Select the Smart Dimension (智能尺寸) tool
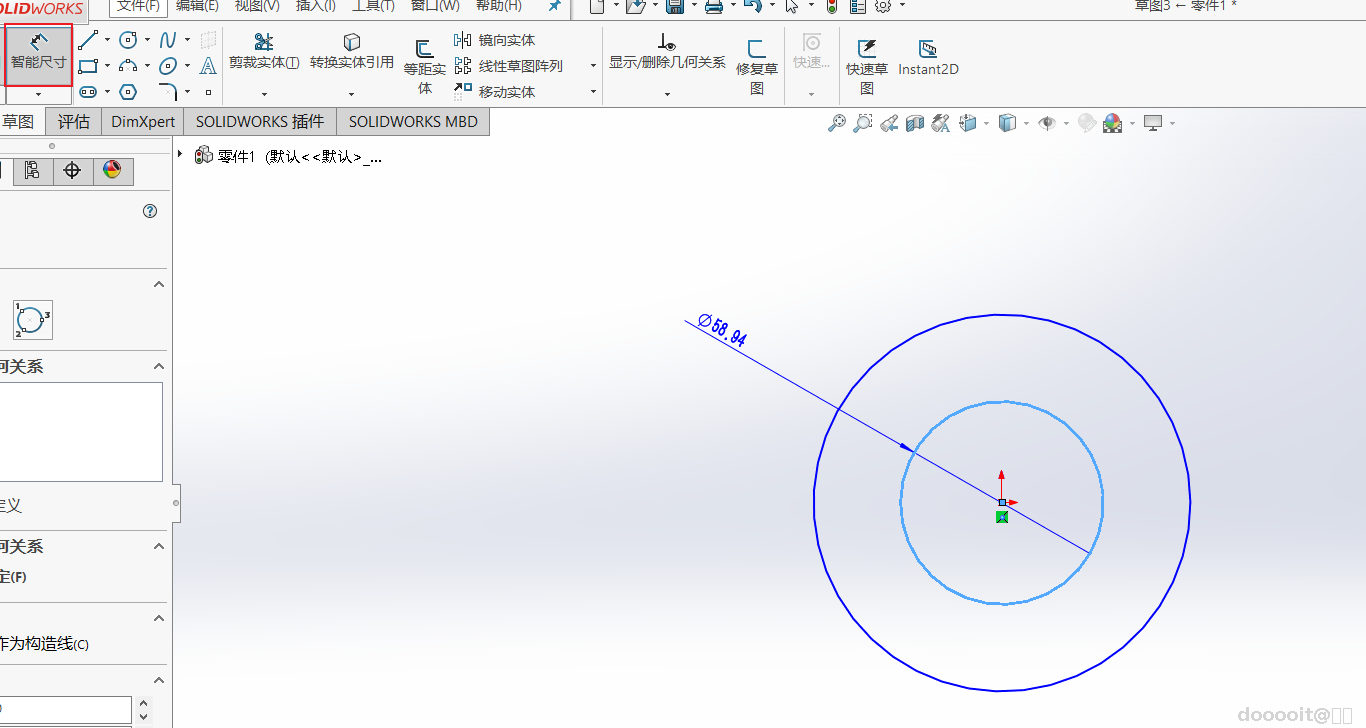The width and height of the screenshot is (1366, 728). pyautogui.click(x=38, y=52)
